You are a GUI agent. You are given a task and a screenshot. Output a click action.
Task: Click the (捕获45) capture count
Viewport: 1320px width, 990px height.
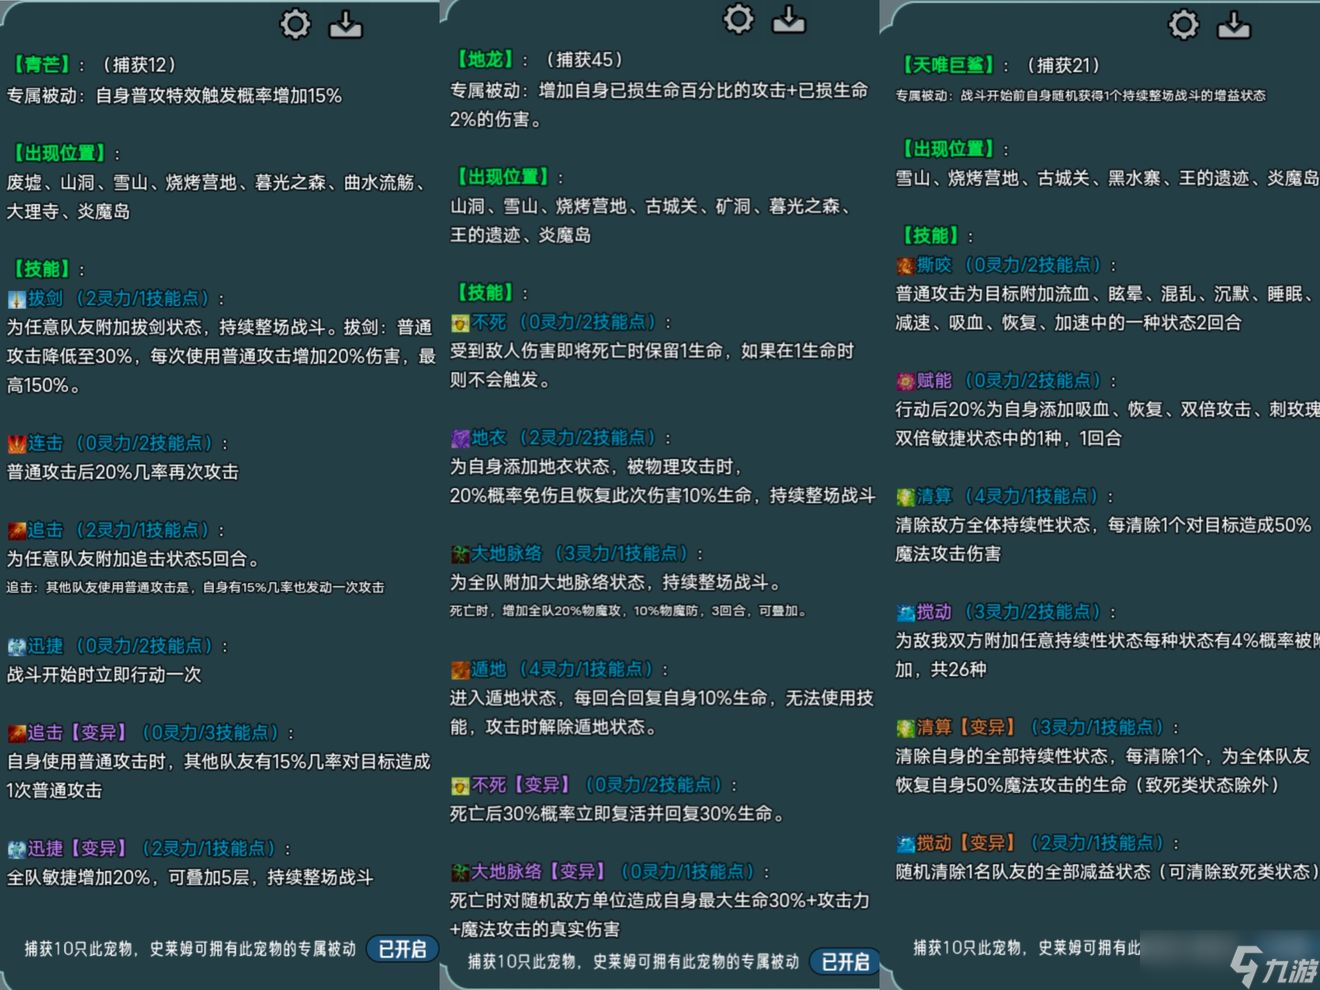[584, 60]
